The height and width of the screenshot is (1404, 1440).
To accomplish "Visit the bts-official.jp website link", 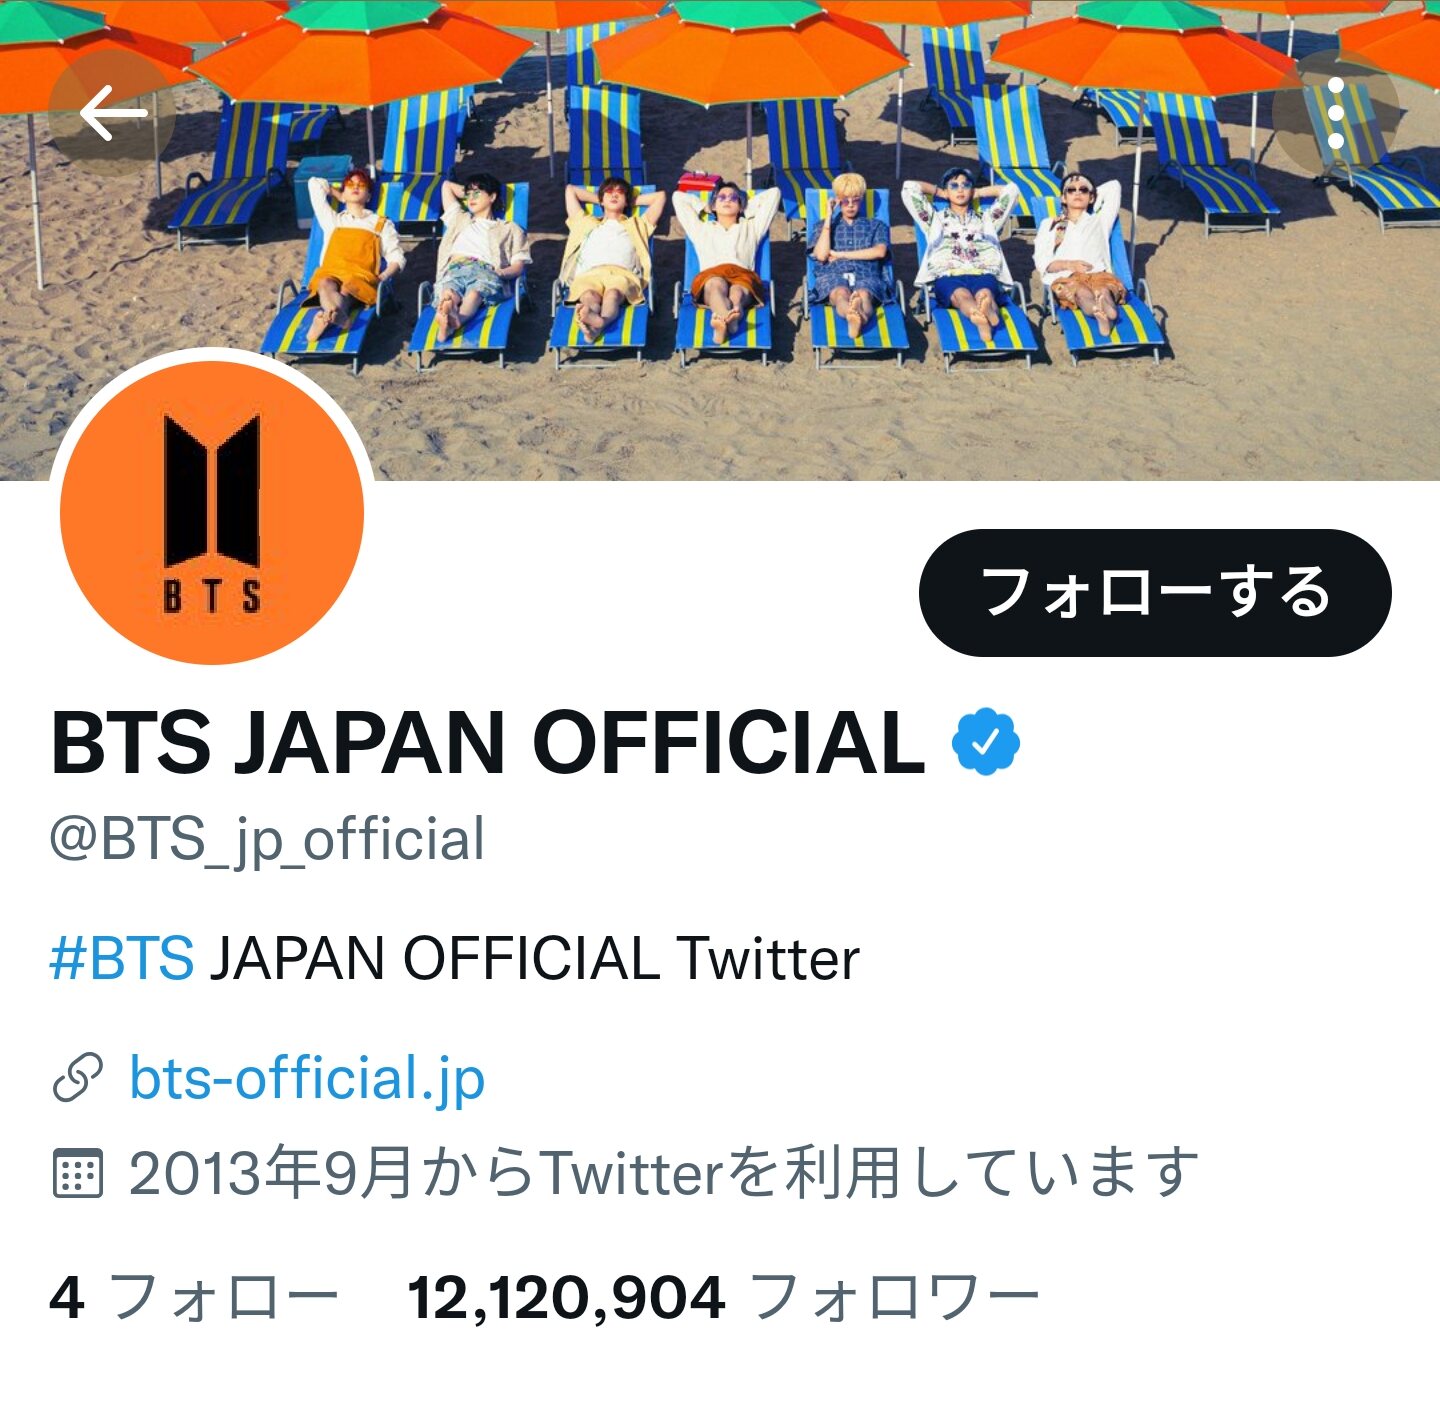I will click(307, 1079).
